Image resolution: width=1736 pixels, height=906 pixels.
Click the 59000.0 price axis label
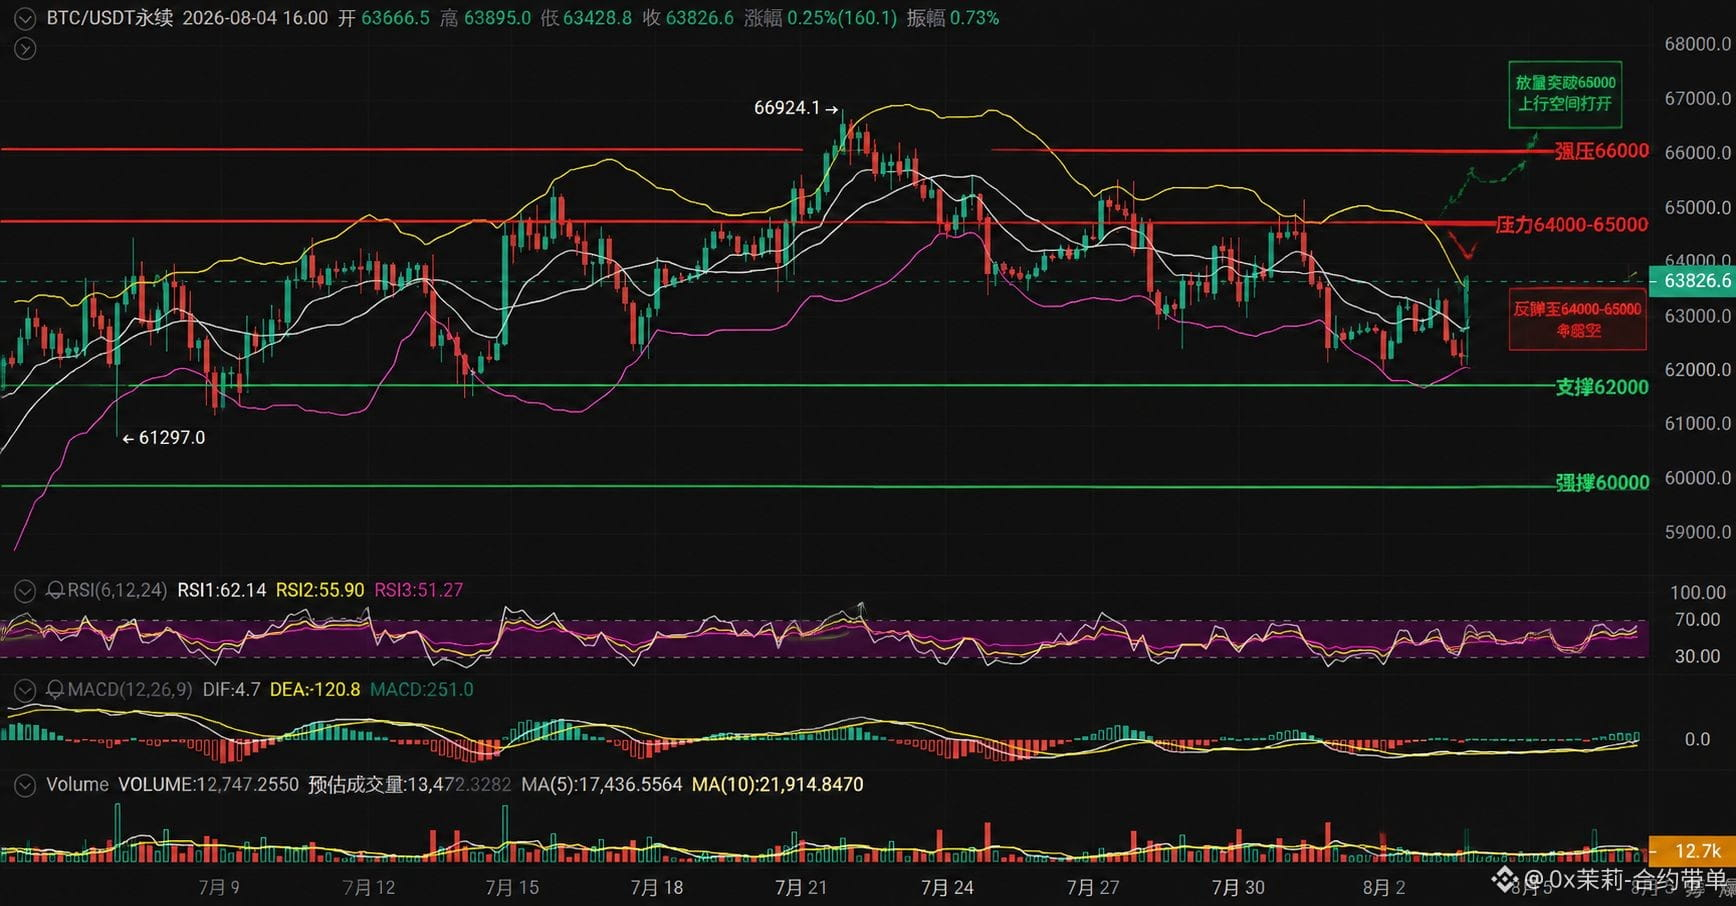1697,533
